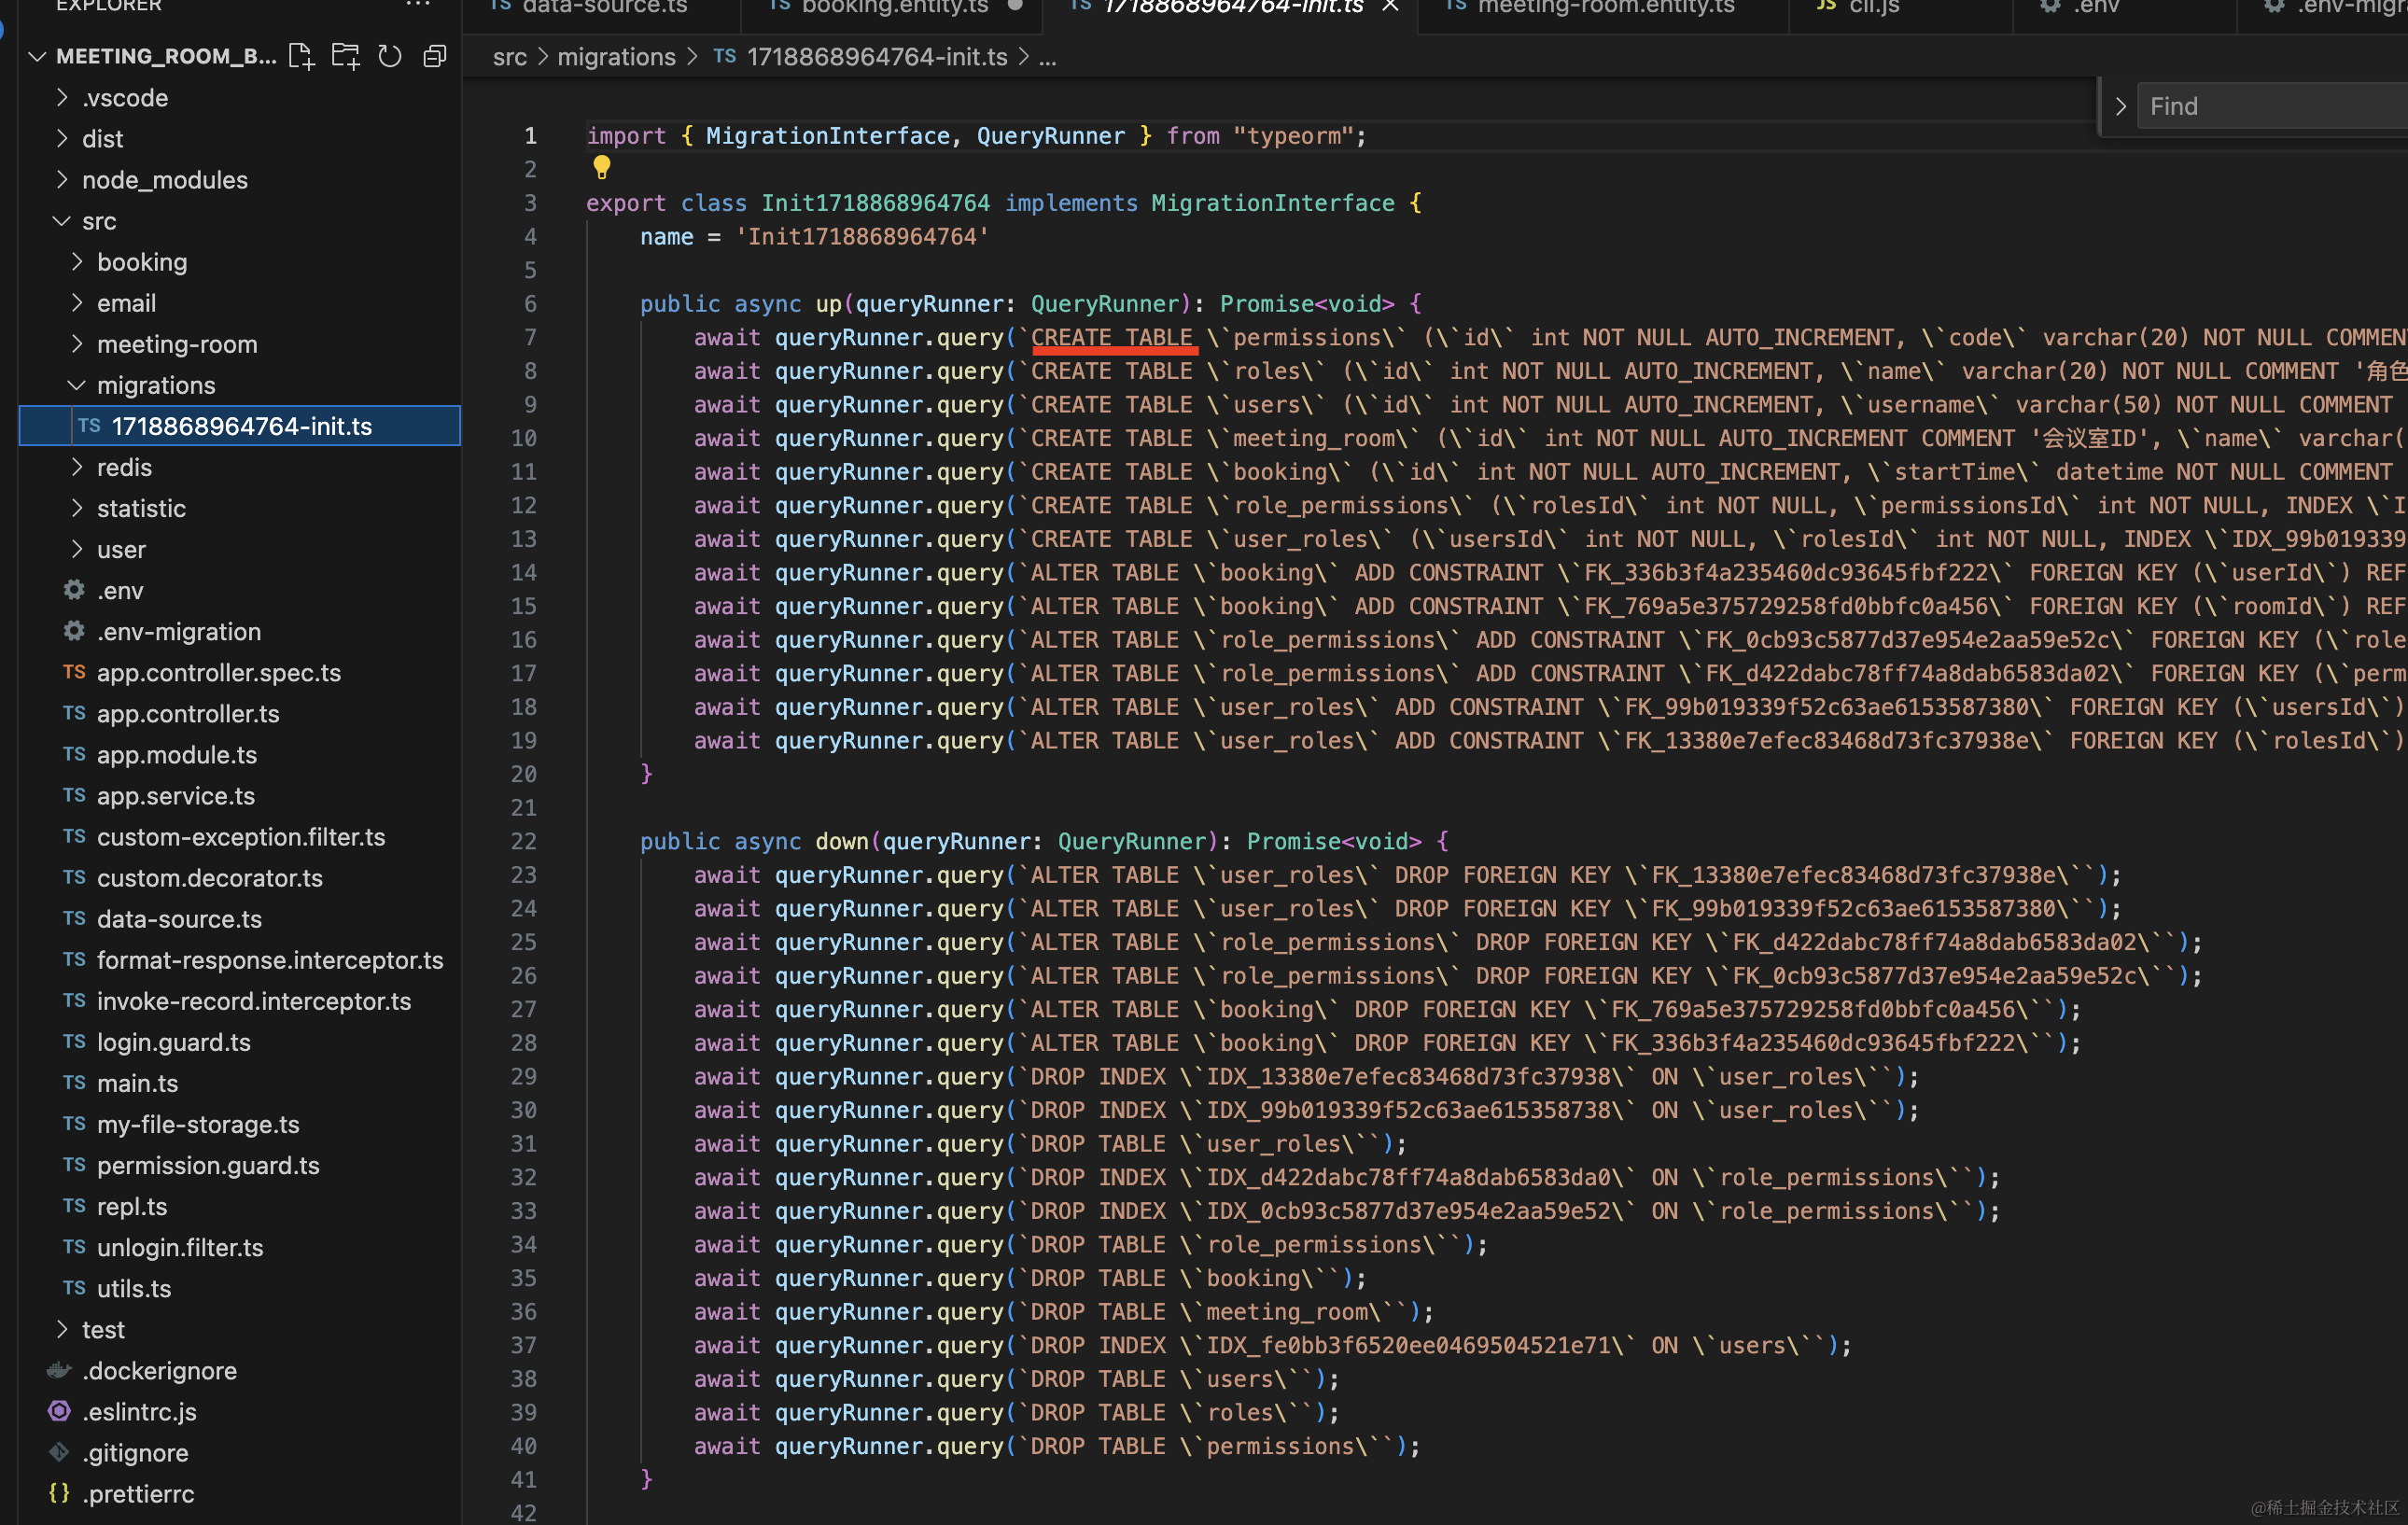Collapse the src folder
The height and width of the screenshot is (1525, 2408).
tap(98, 221)
